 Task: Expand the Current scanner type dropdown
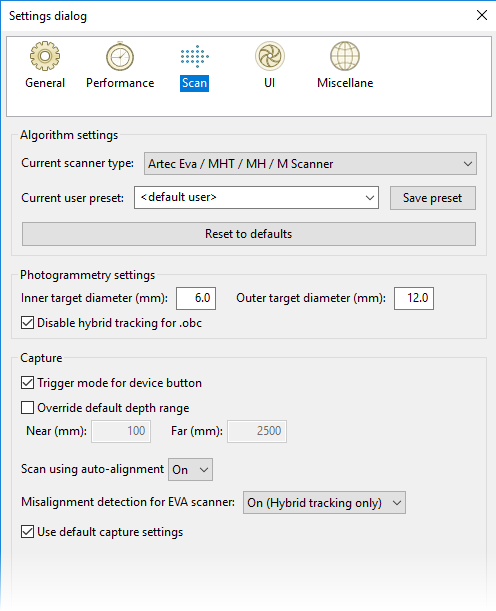[x=310, y=164]
